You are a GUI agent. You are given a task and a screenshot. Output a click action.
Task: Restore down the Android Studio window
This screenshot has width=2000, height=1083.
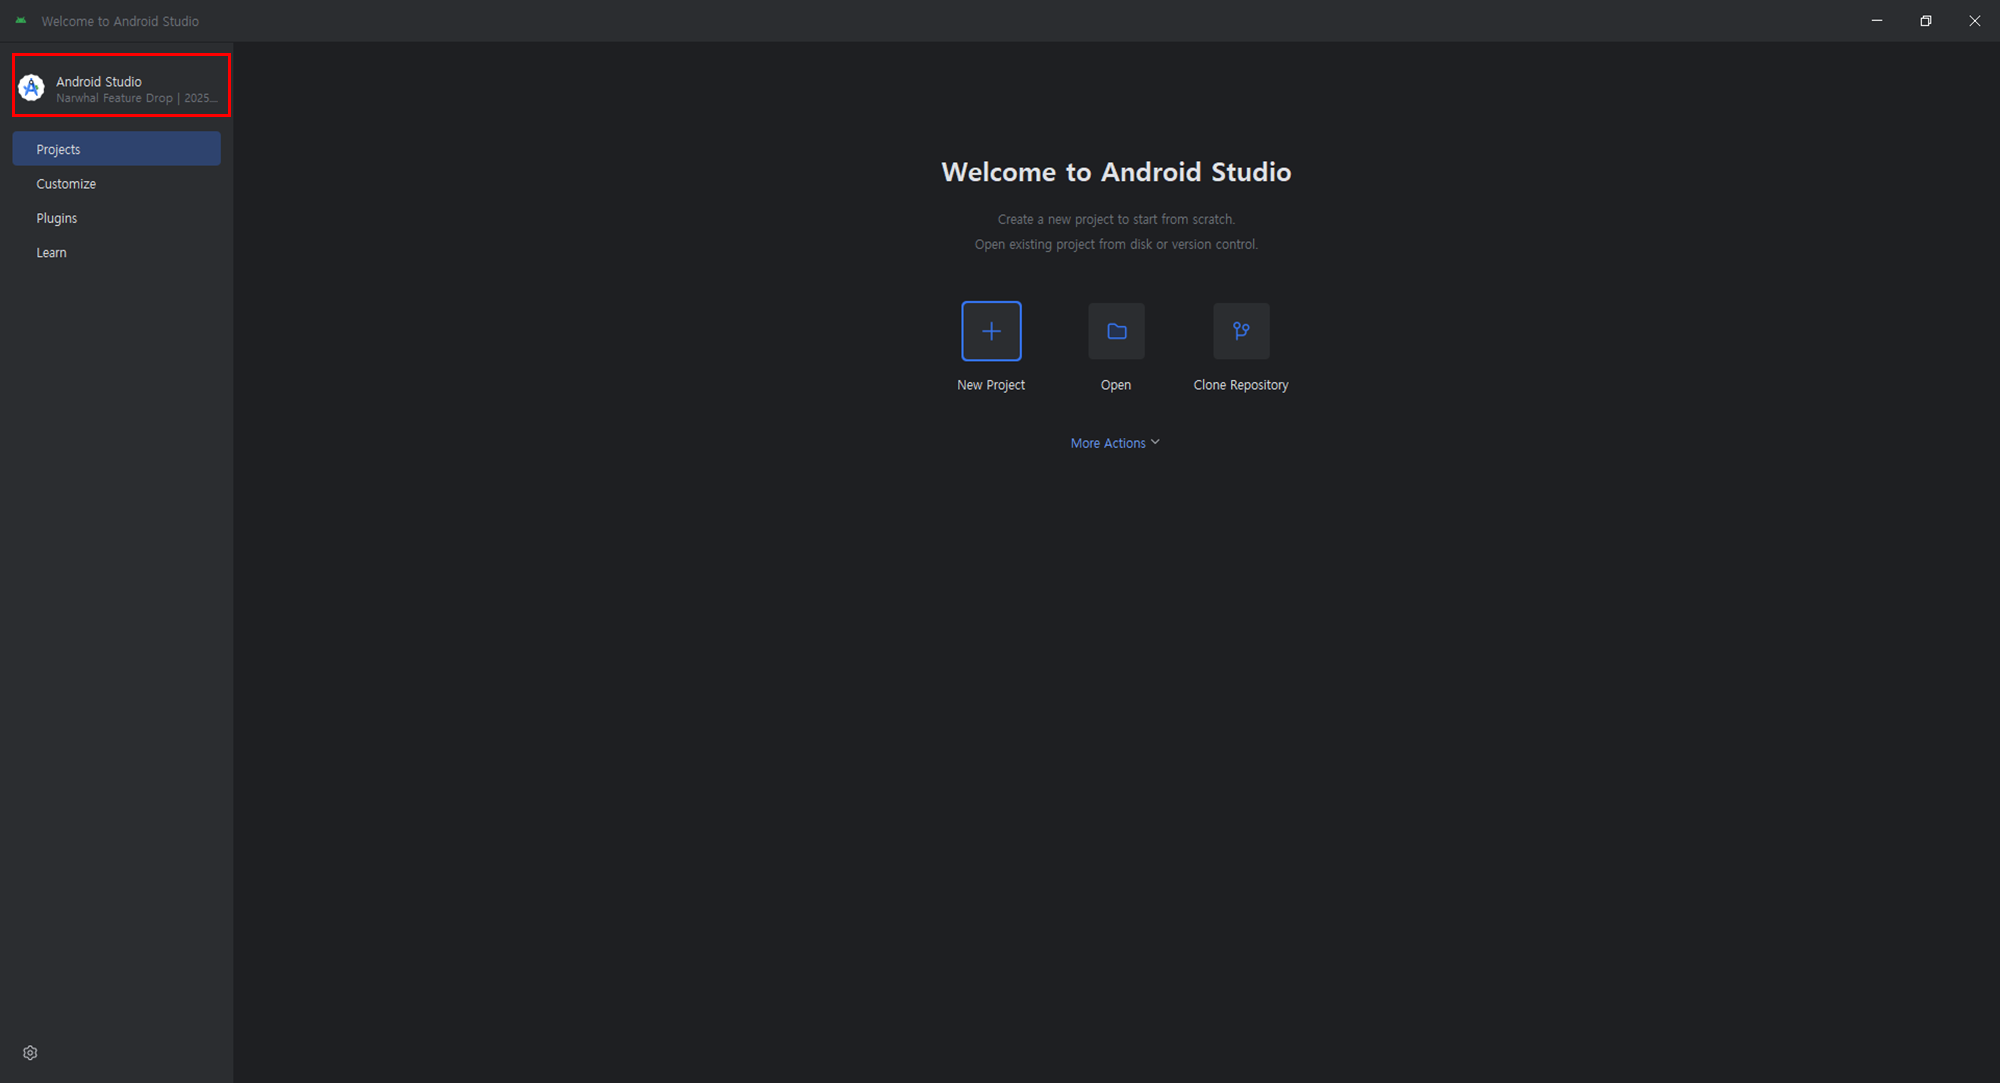pyautogui.click(x=1926, y=20)
